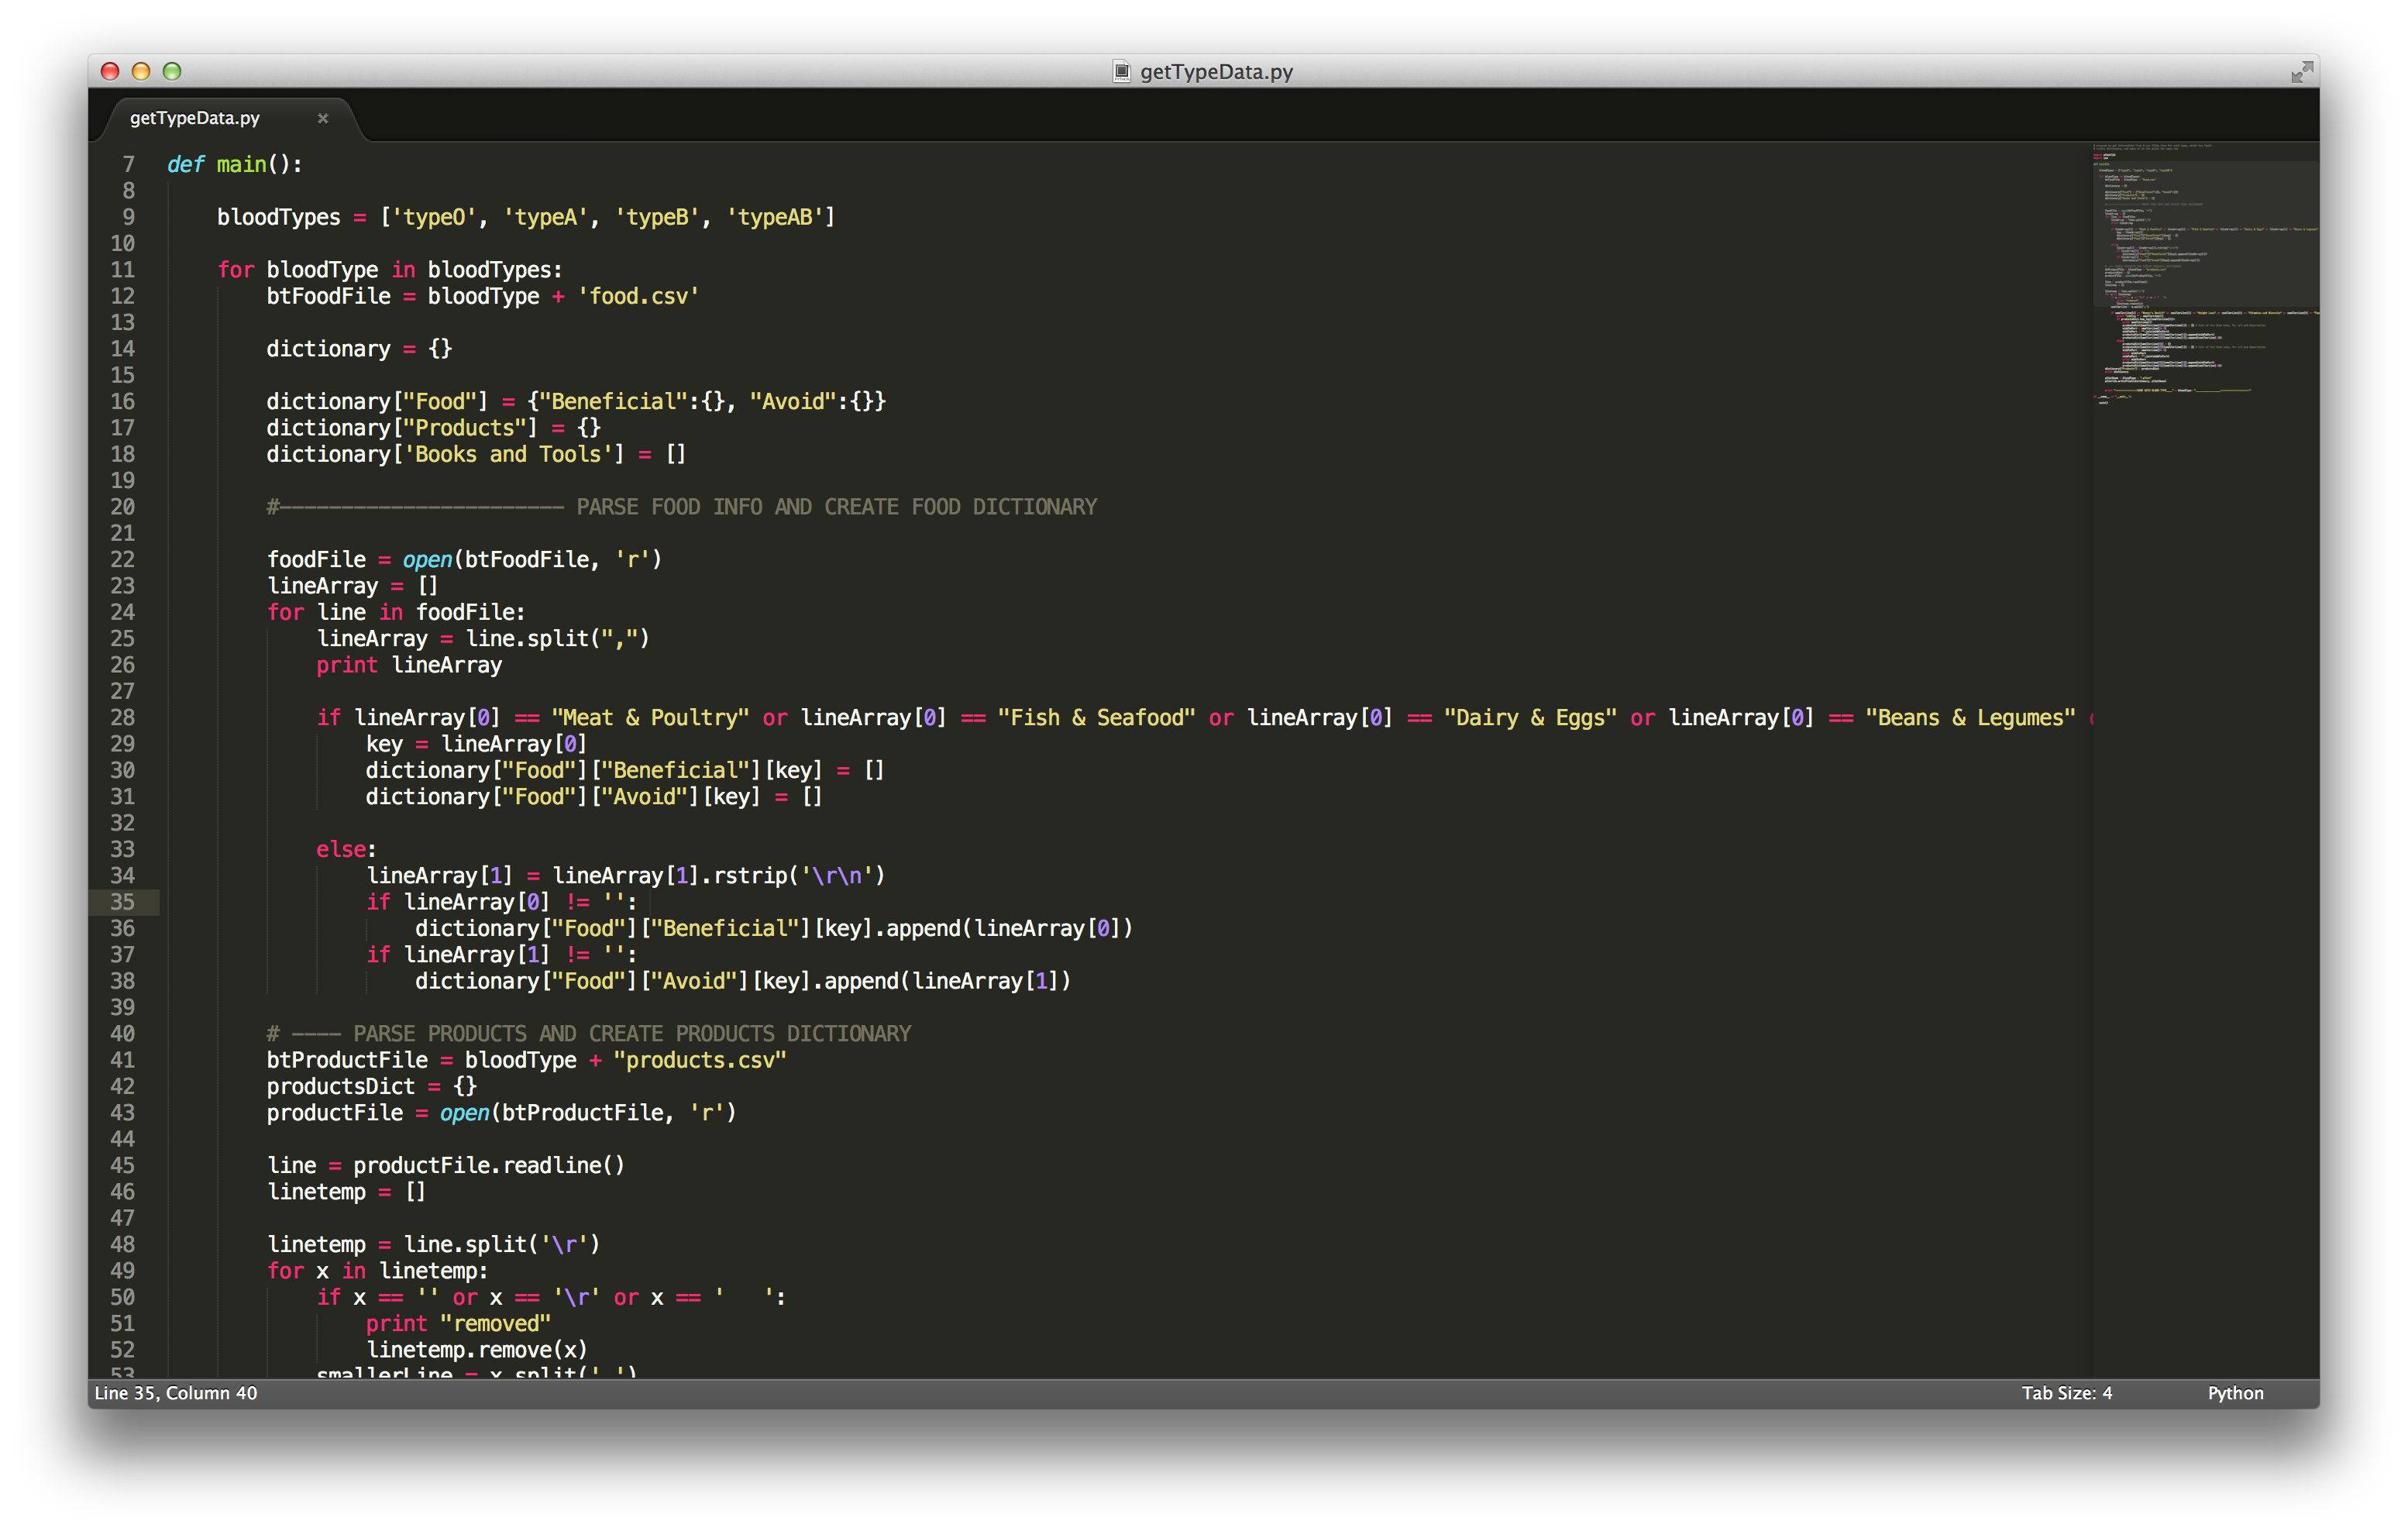
Task: Click the 'food.csv' string on line 12
Action: (638, 296)
